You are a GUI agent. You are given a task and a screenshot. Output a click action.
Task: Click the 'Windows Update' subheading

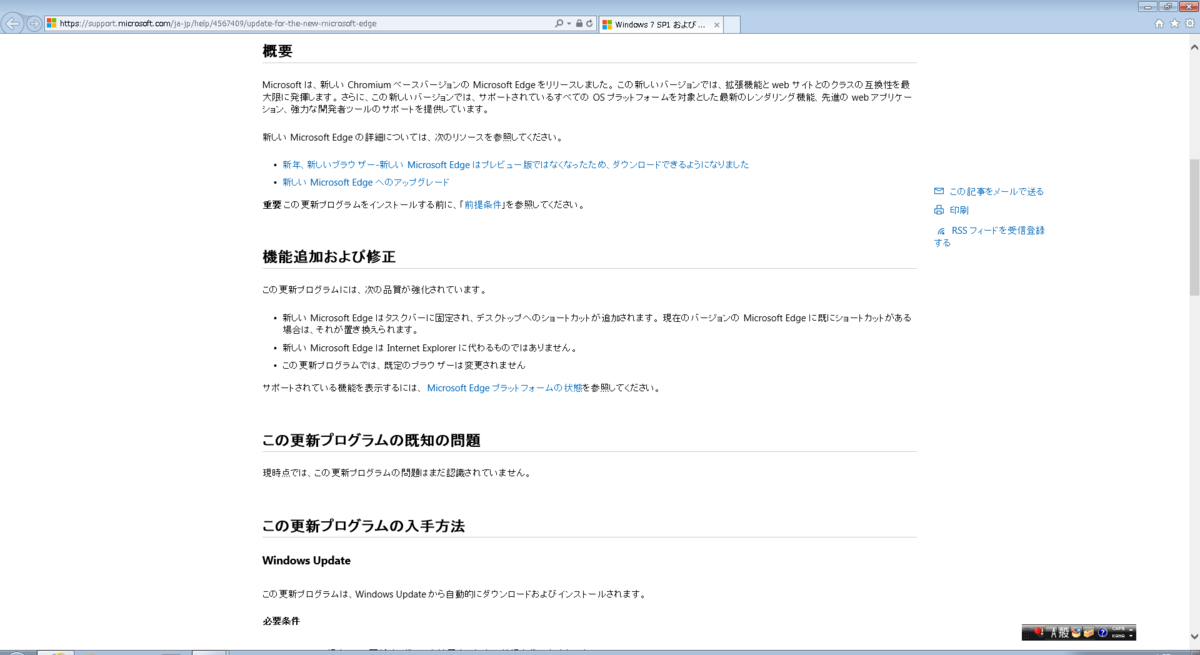pos(306,560)
